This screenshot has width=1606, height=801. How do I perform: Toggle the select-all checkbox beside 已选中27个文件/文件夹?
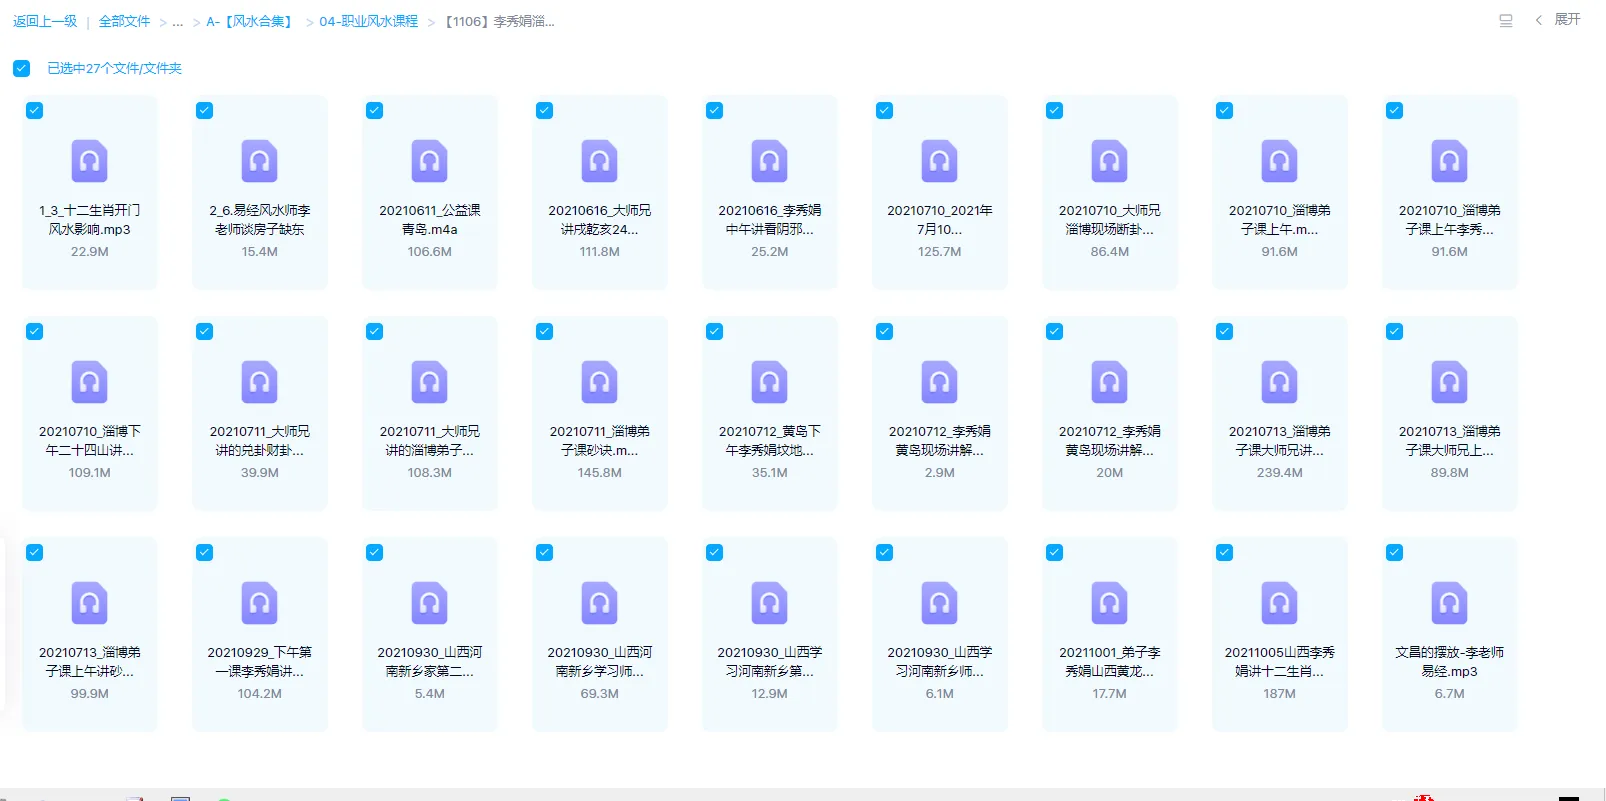21,69
